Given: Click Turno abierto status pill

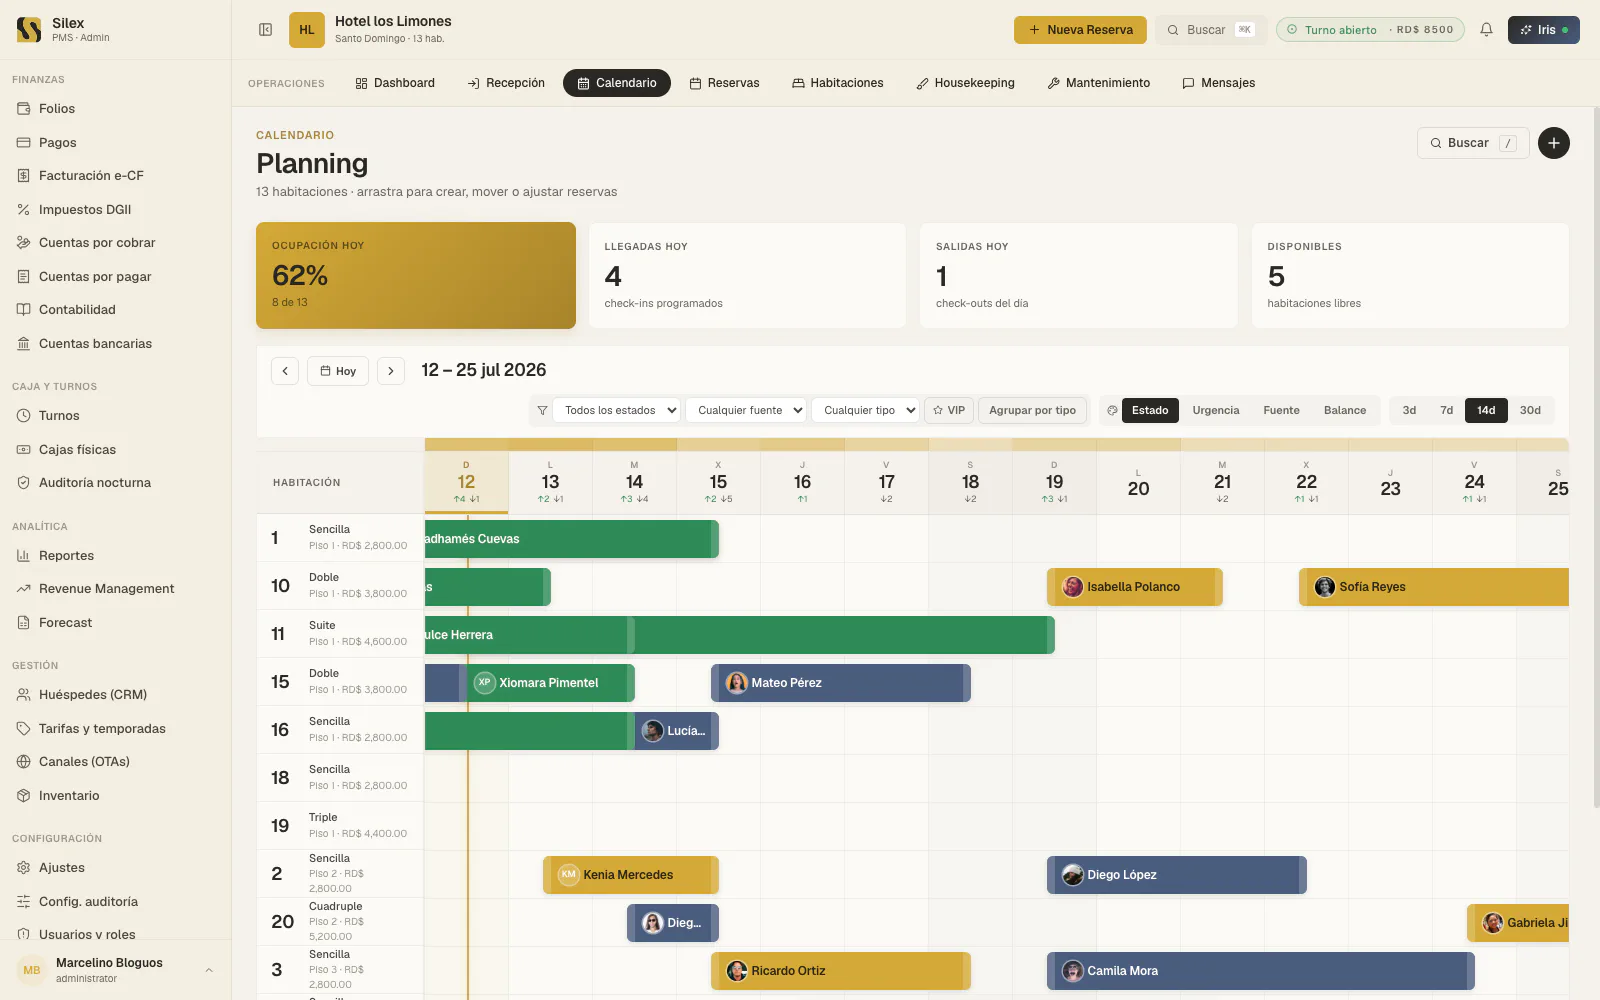Looking at the screenshot, I should pos(1370,30).
